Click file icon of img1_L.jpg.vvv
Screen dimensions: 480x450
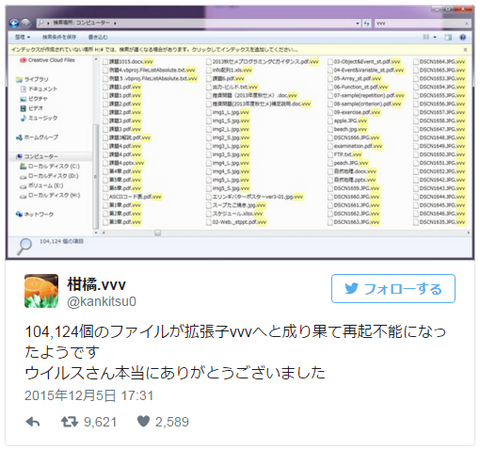pyautogui.click(x=209, y=112)
